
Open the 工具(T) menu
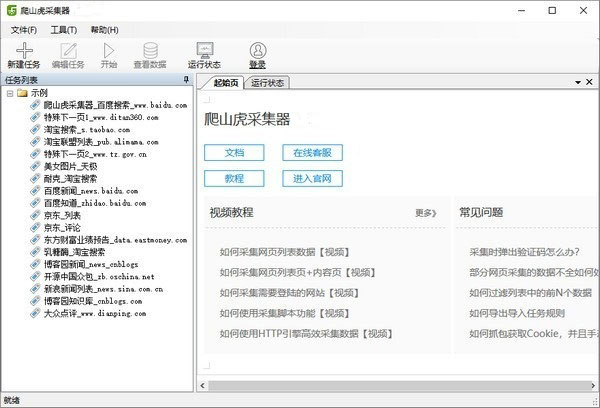[64, 30]
